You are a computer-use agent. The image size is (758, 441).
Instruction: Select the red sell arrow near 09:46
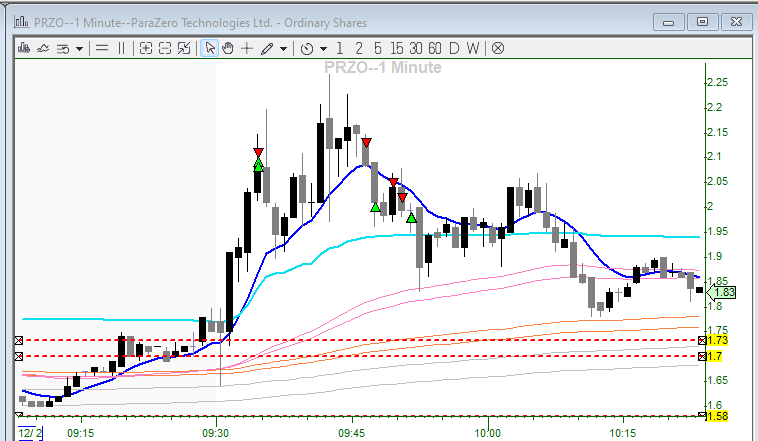click(366, 143)
